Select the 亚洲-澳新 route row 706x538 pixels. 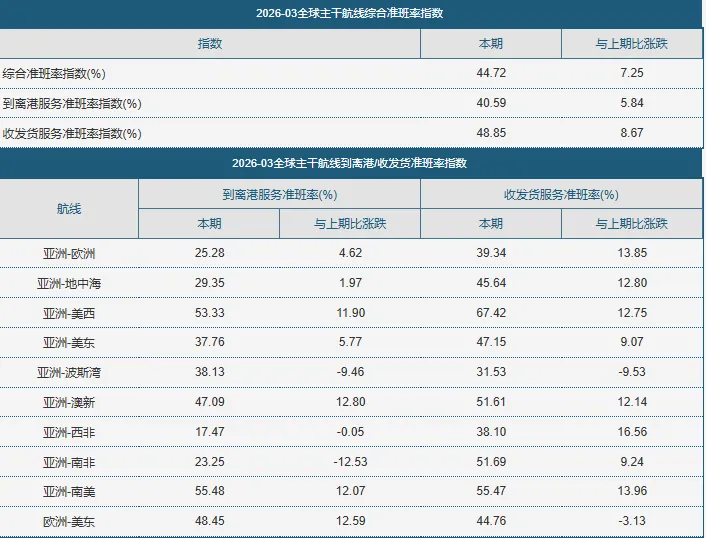[x=351, y=402]
